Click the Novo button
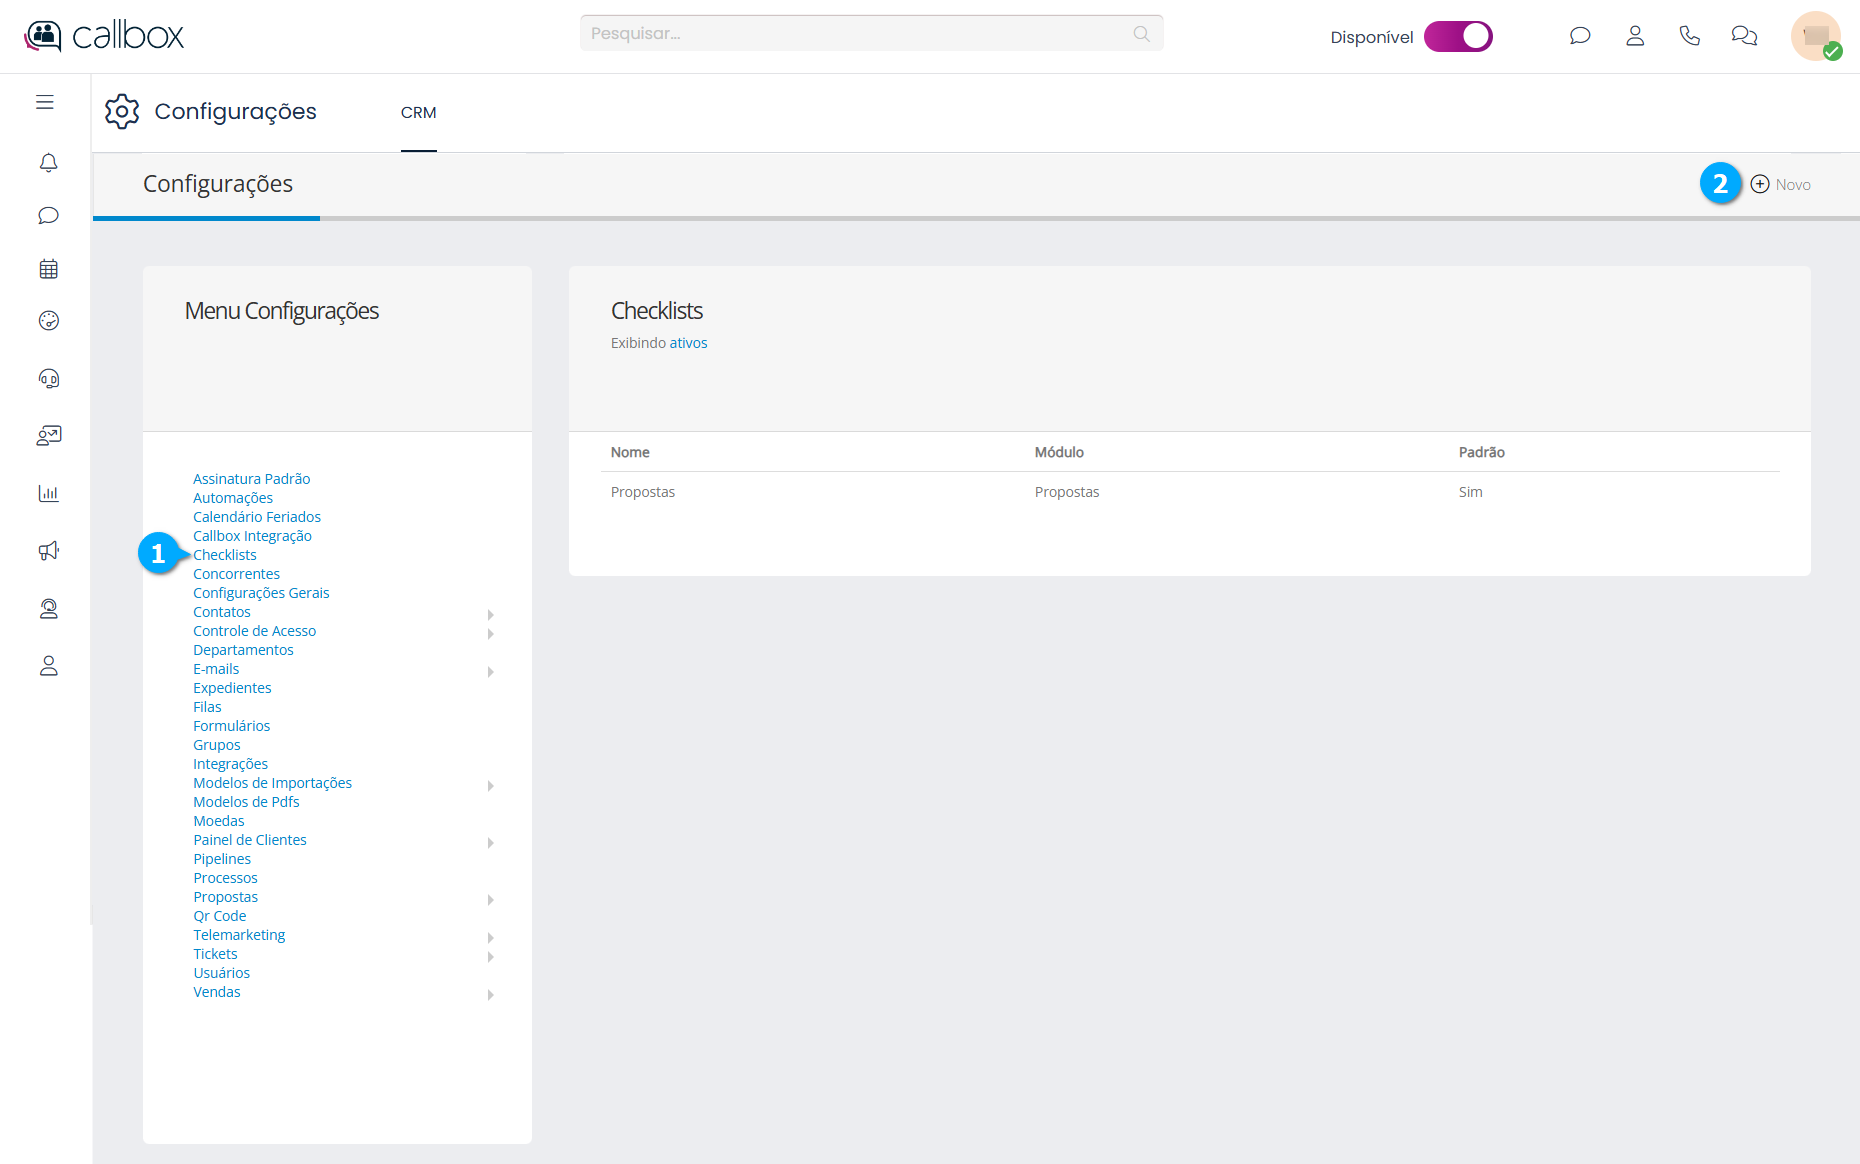This screenshot has width=1860, height=1164. click(1781, 184)
